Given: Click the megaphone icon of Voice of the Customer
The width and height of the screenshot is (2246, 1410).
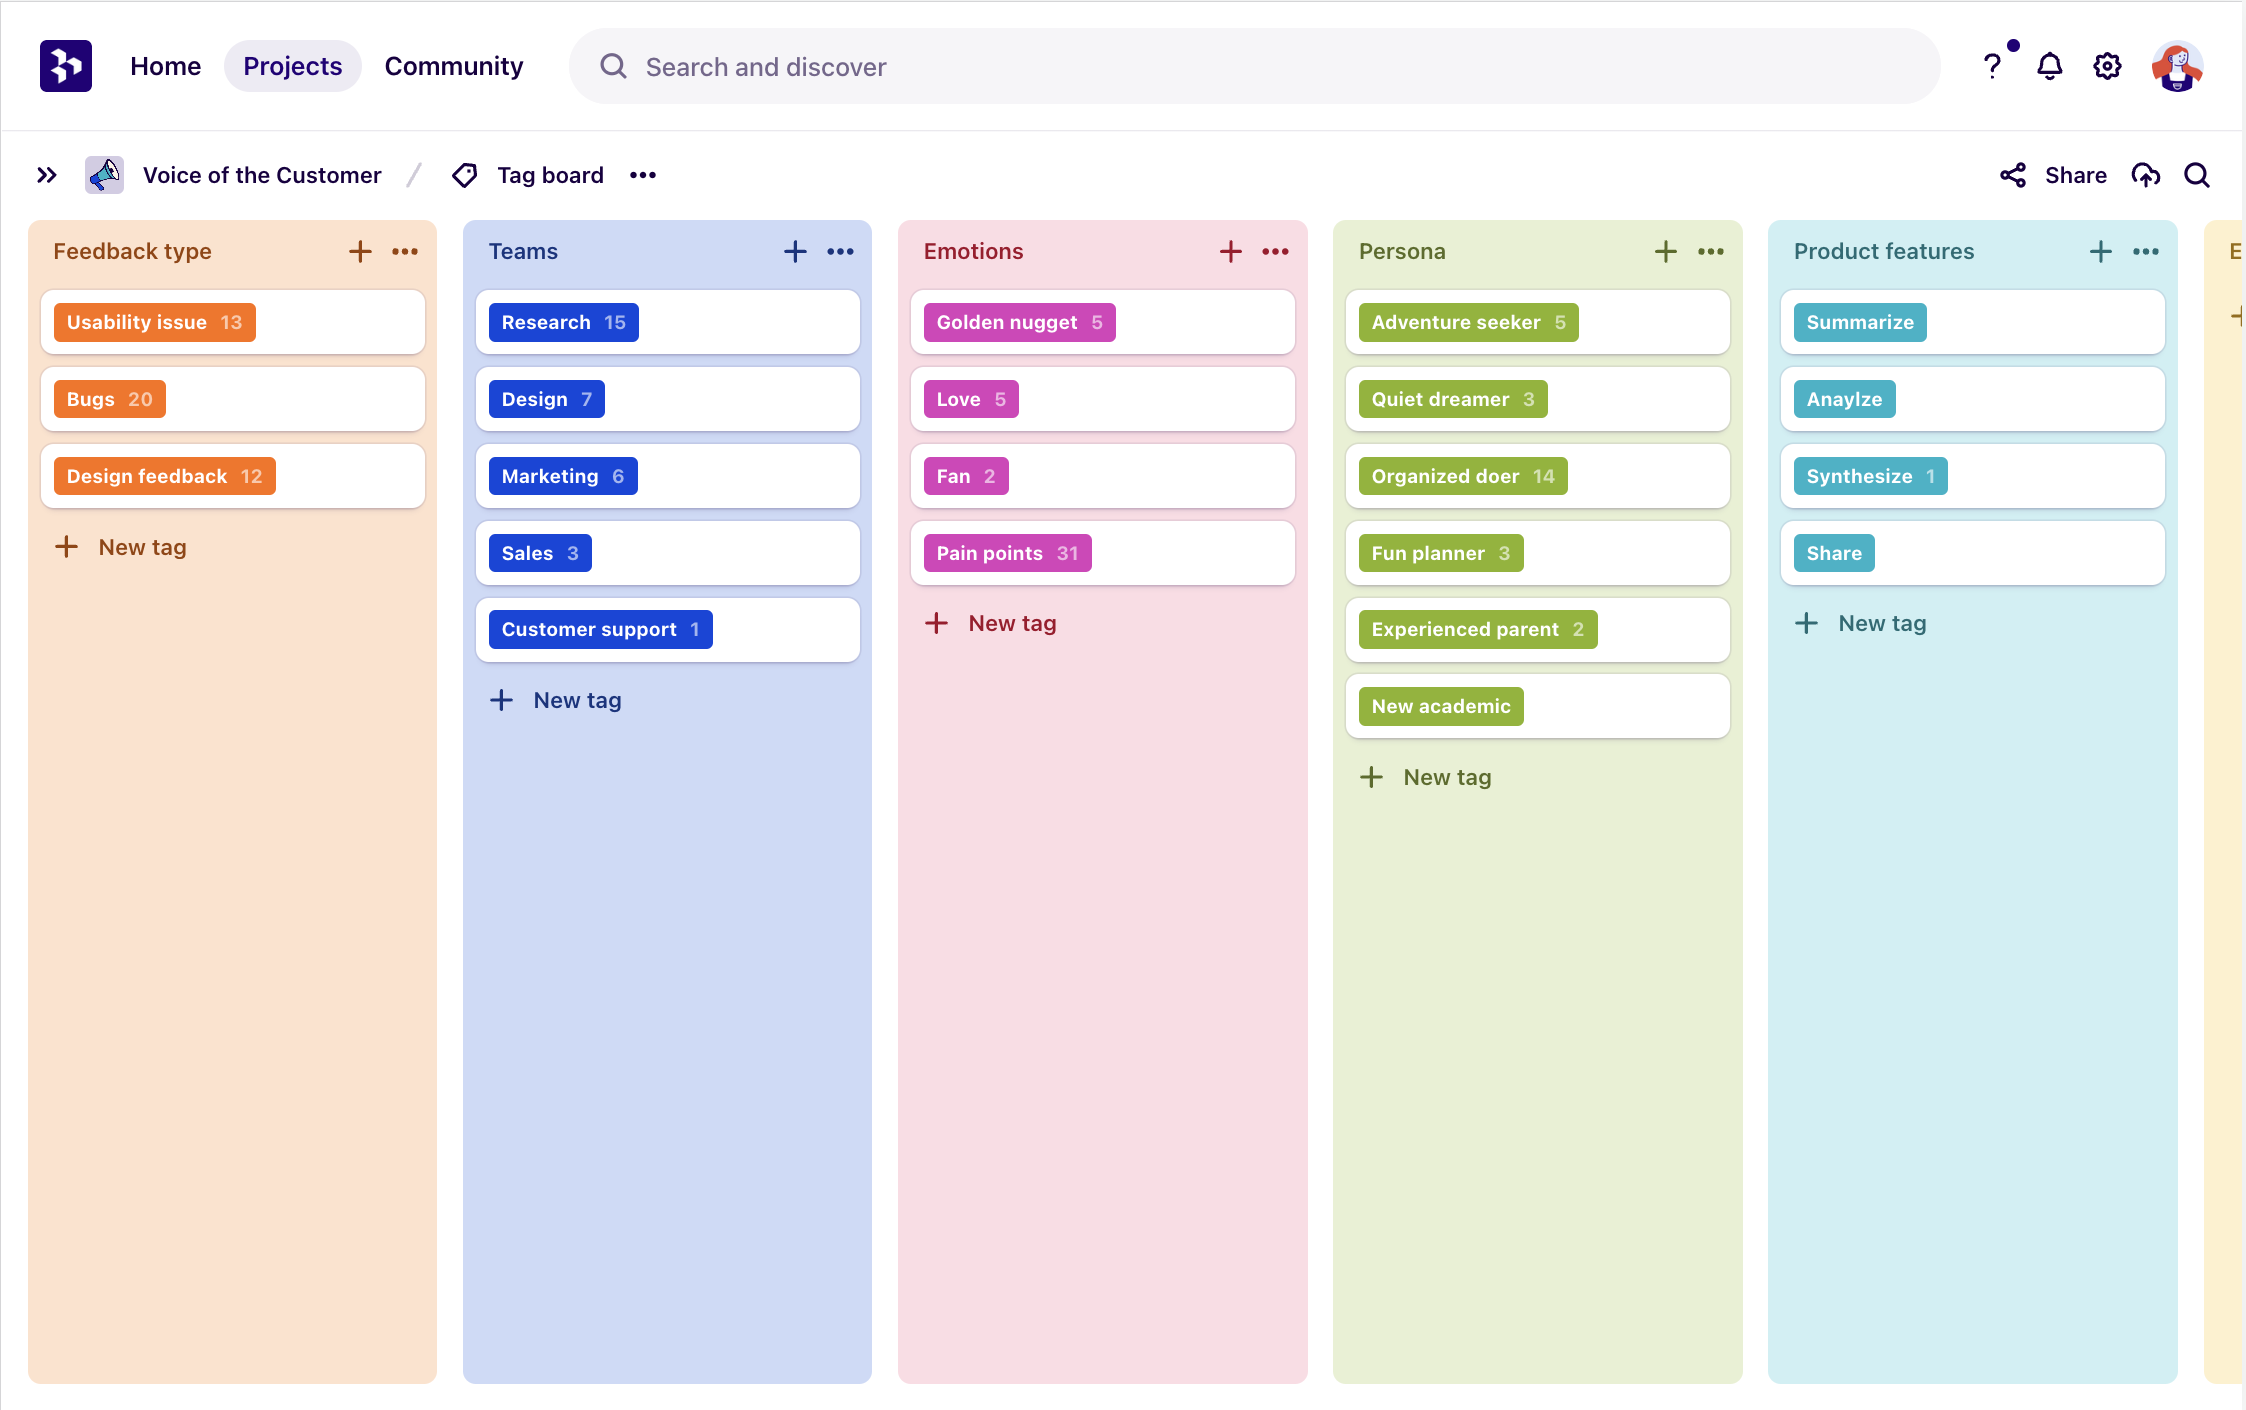Looking at the screenshot, I should click(103, 174).
